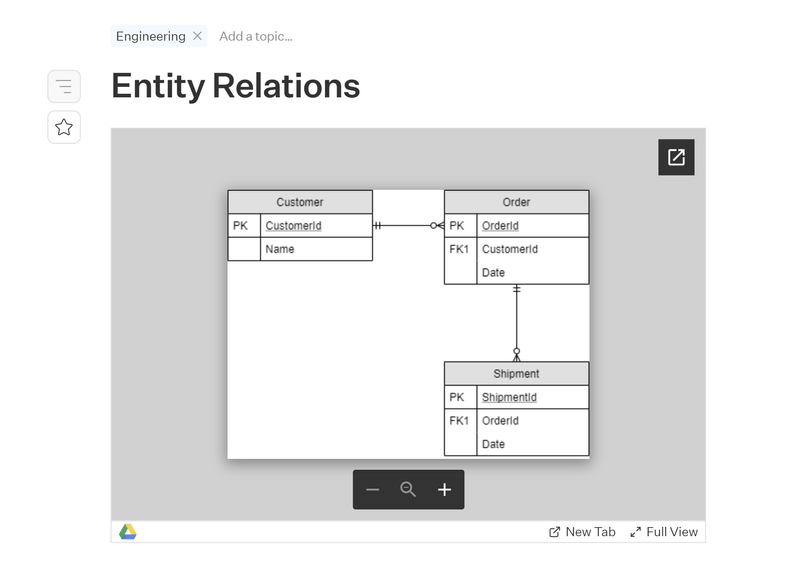
Task: Select the Order table header
Action: (x=516, y=202)
